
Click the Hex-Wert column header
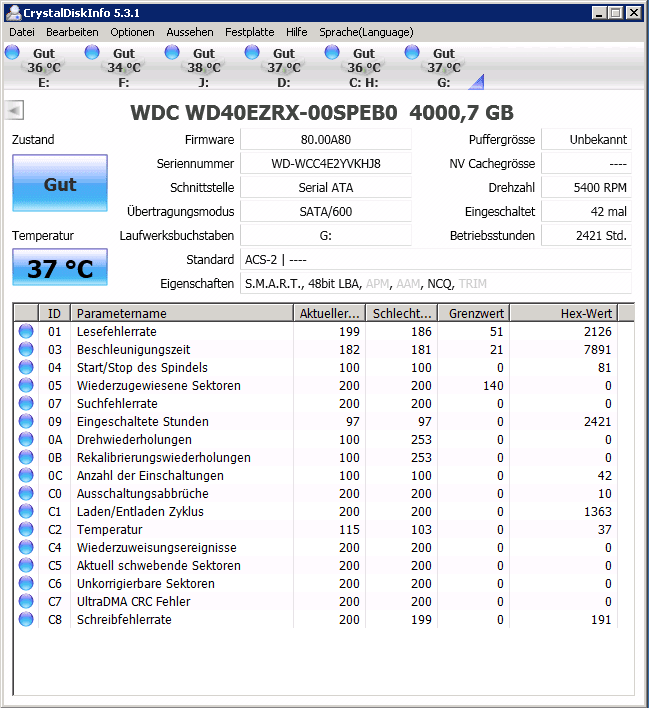[564, 313]
